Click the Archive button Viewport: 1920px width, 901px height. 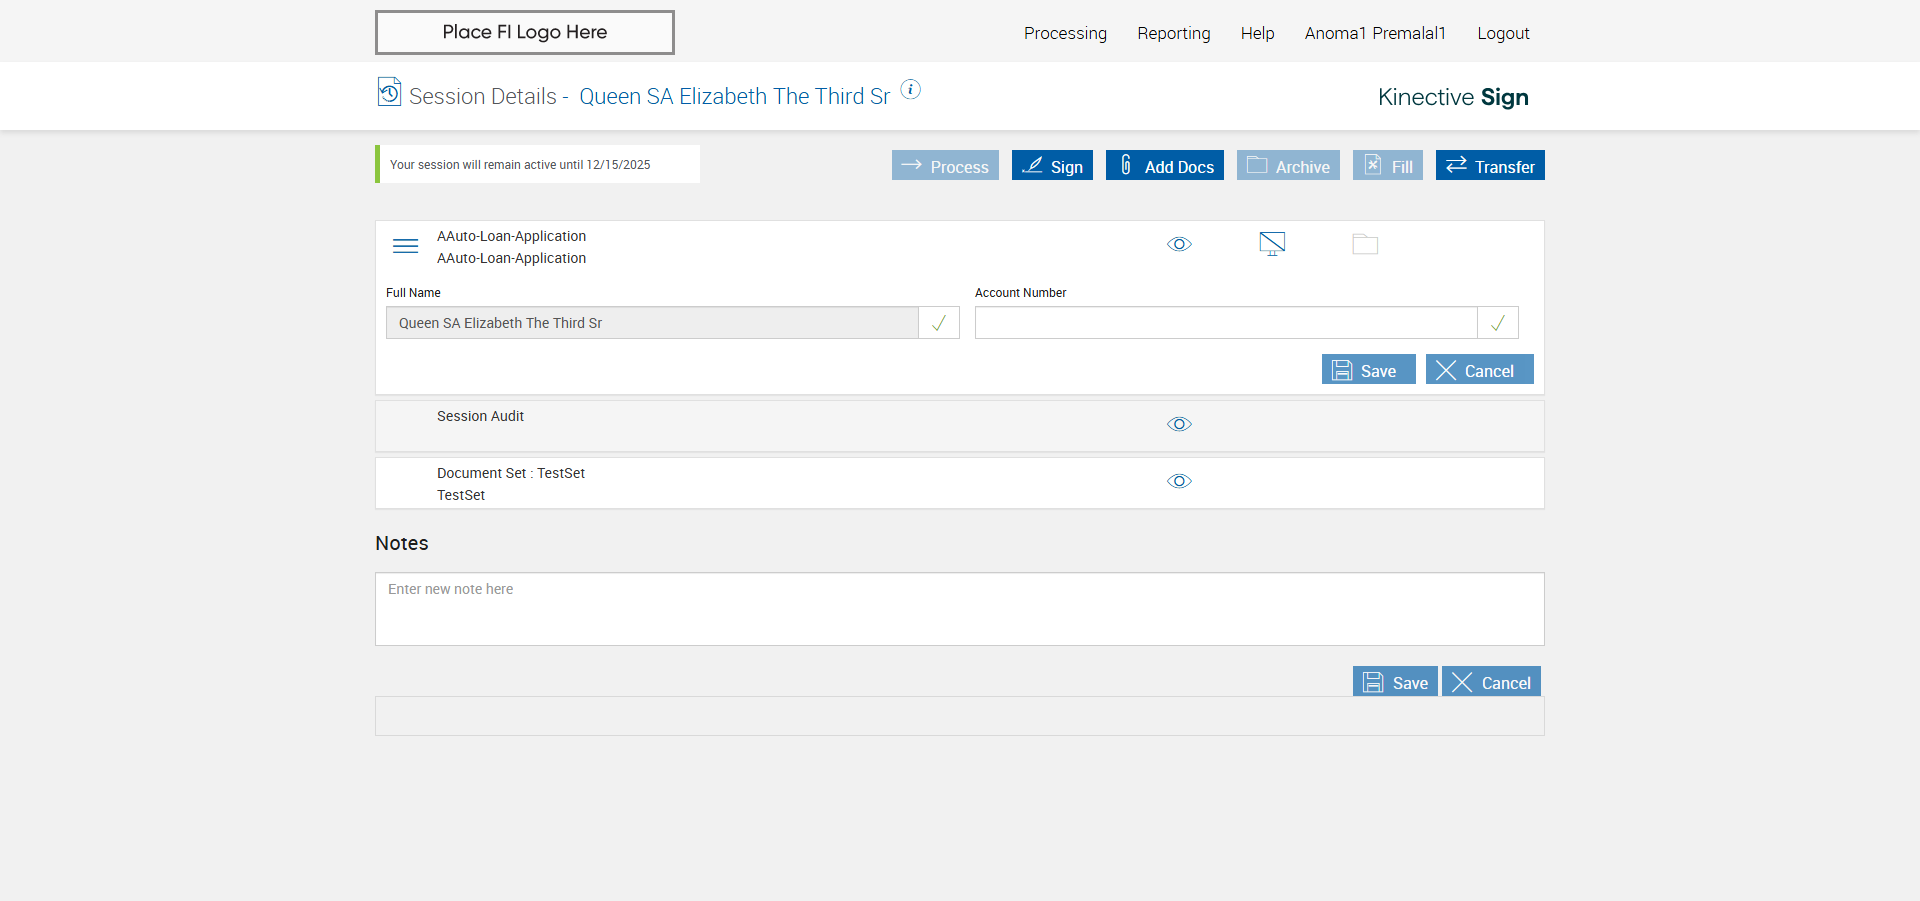click(x=1288, y=165)
